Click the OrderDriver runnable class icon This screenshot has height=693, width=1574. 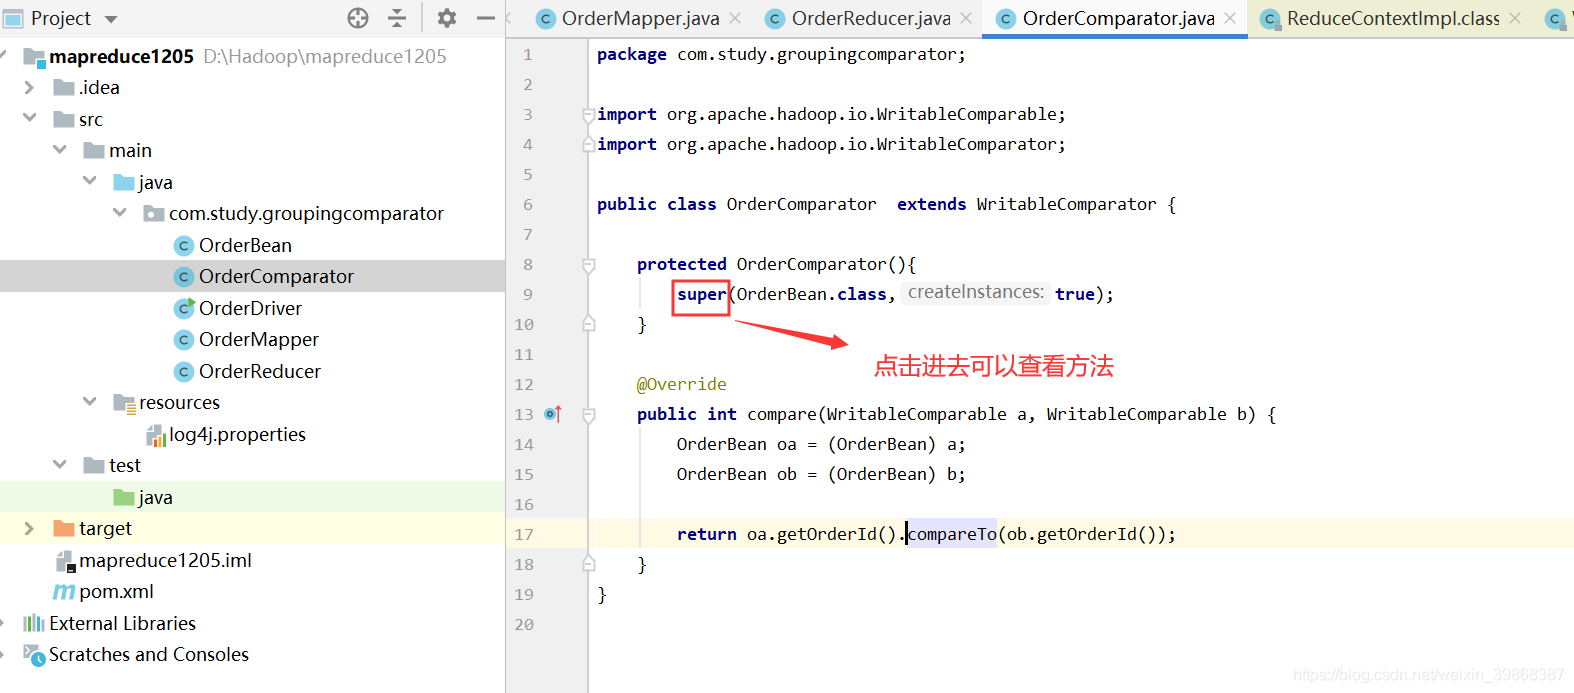[x=184, y=309]
